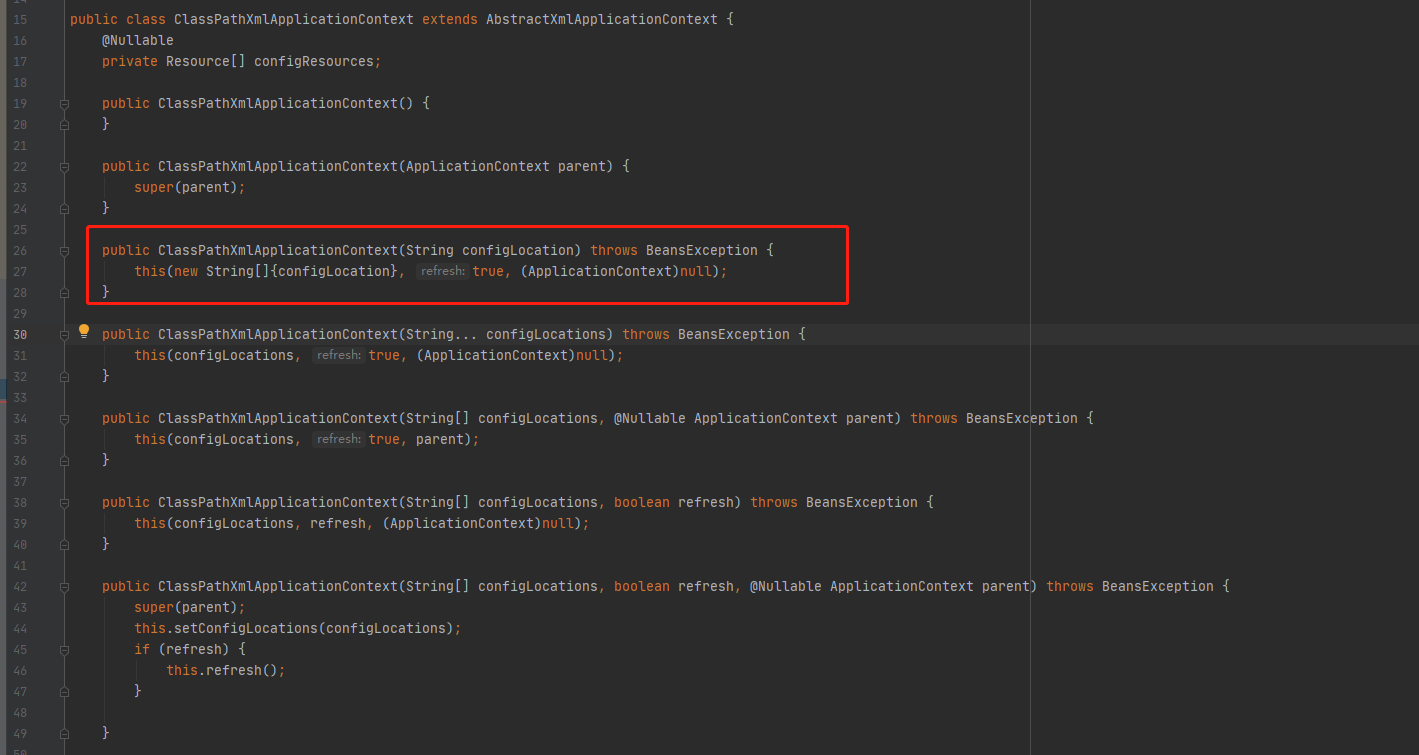Image resolution: width=1419 pixels, height=755 pixels.
Task: Click line number 44 in the gutter
Action: click(x=21, y=628)
